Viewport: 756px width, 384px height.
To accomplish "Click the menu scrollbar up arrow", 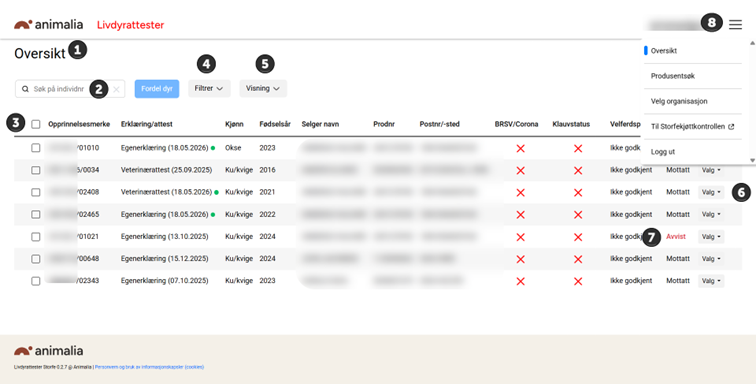I will 752,43.
